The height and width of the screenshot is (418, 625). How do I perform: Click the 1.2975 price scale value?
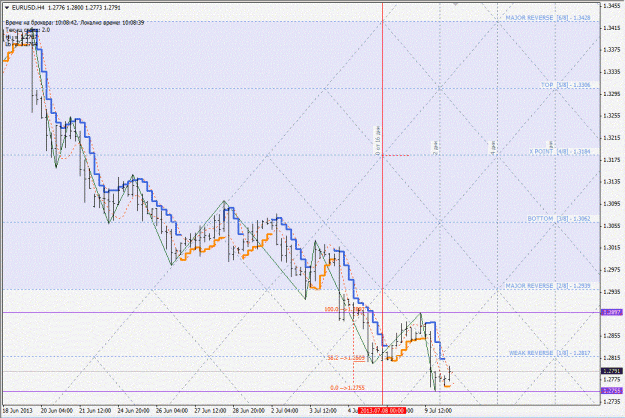(x=612, y=270)
